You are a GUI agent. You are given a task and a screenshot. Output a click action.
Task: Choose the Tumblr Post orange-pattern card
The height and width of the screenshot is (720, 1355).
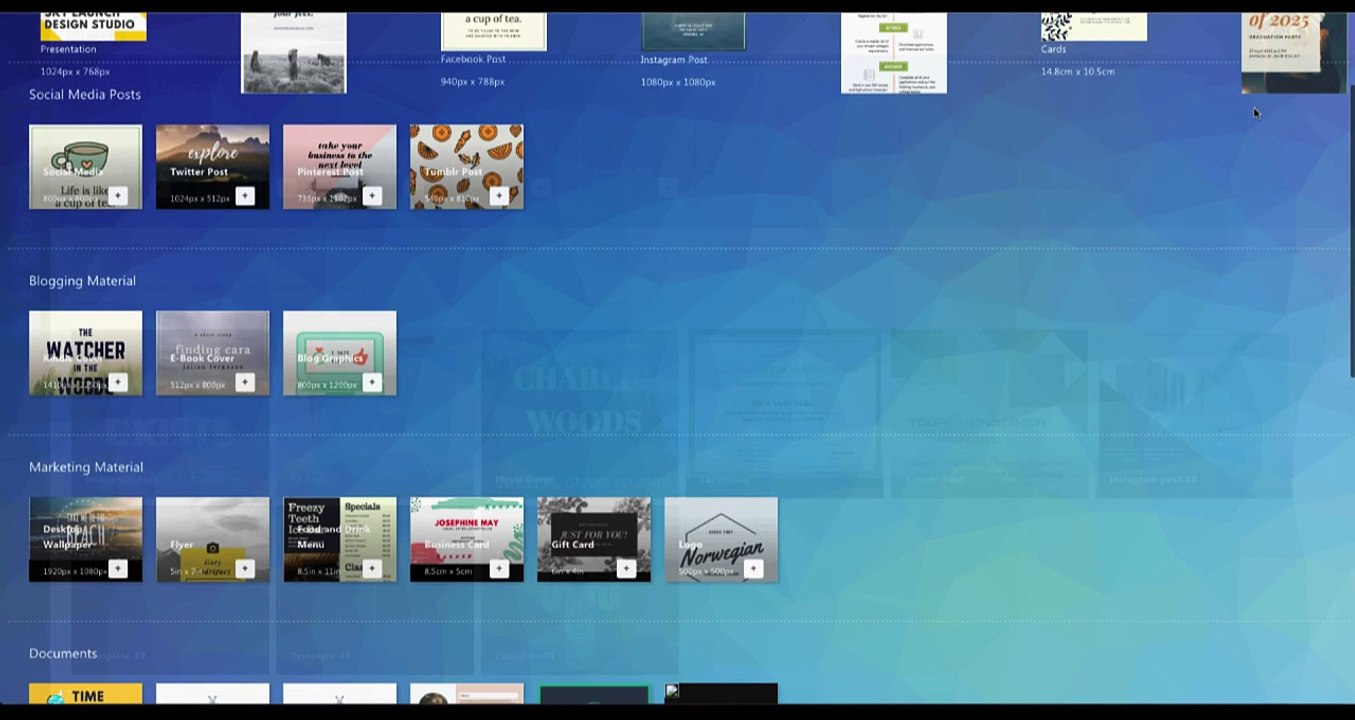[466, 166]
